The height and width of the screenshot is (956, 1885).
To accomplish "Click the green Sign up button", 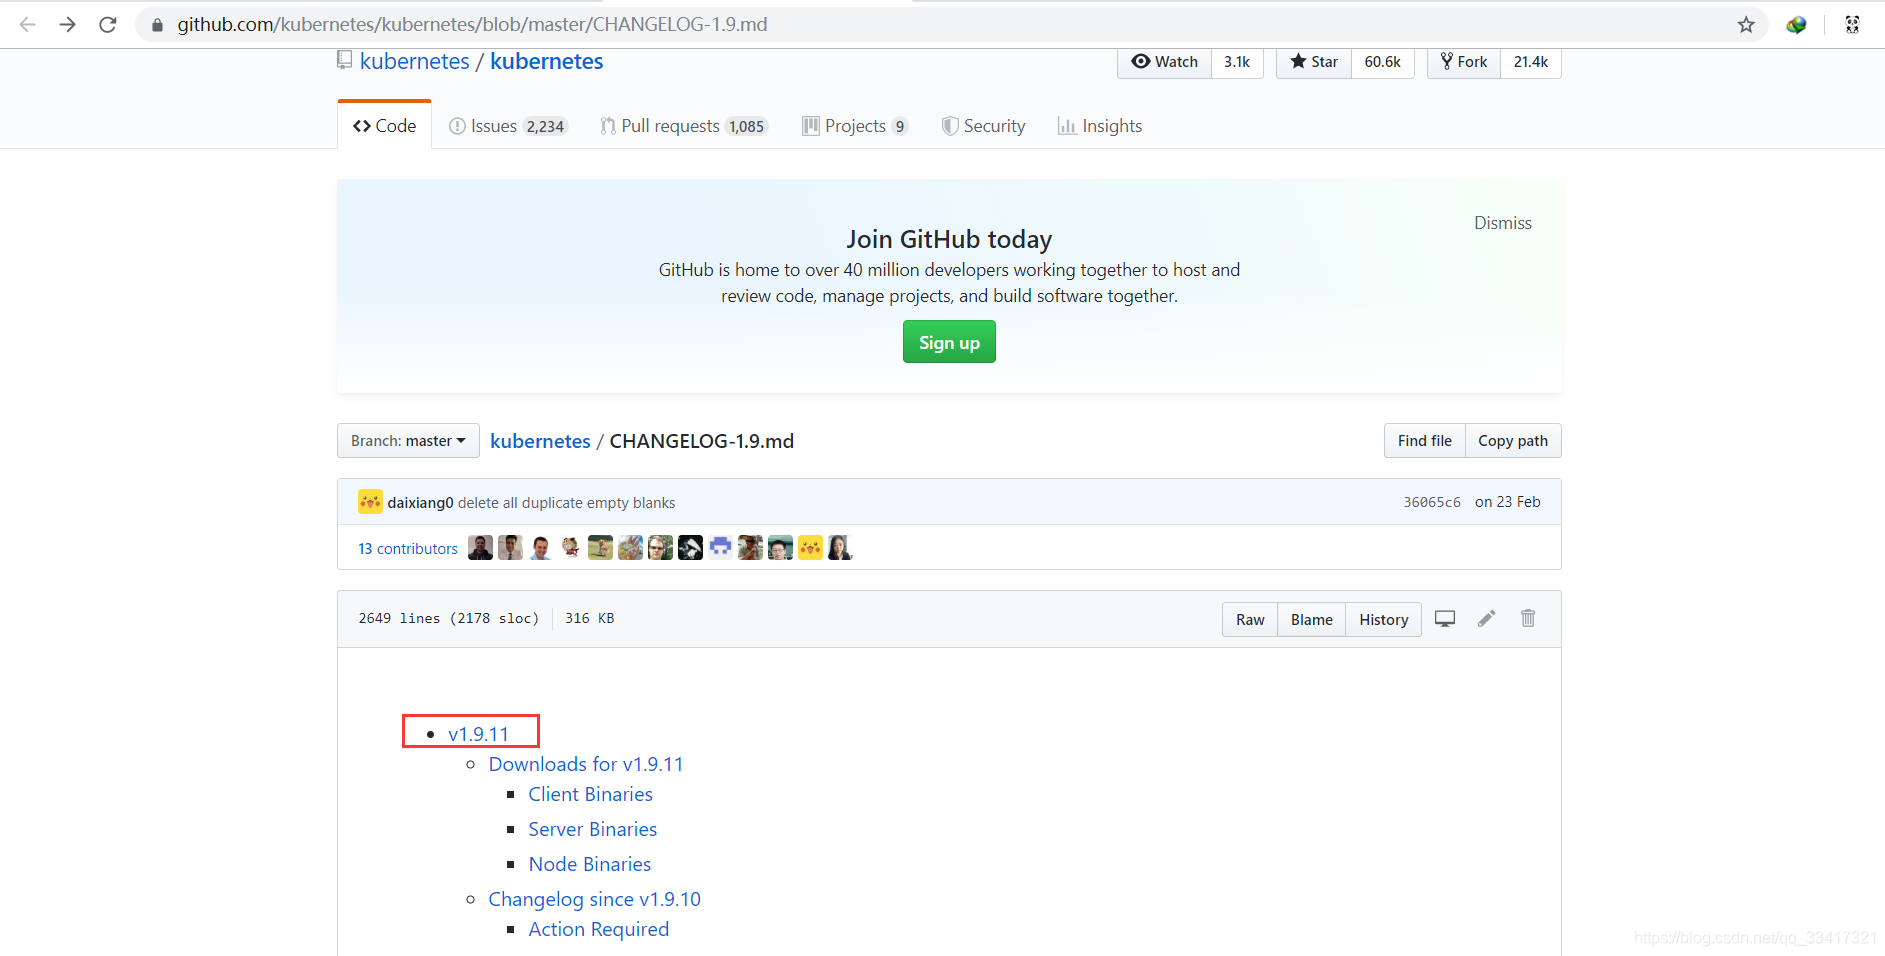I will coord(949,342).
